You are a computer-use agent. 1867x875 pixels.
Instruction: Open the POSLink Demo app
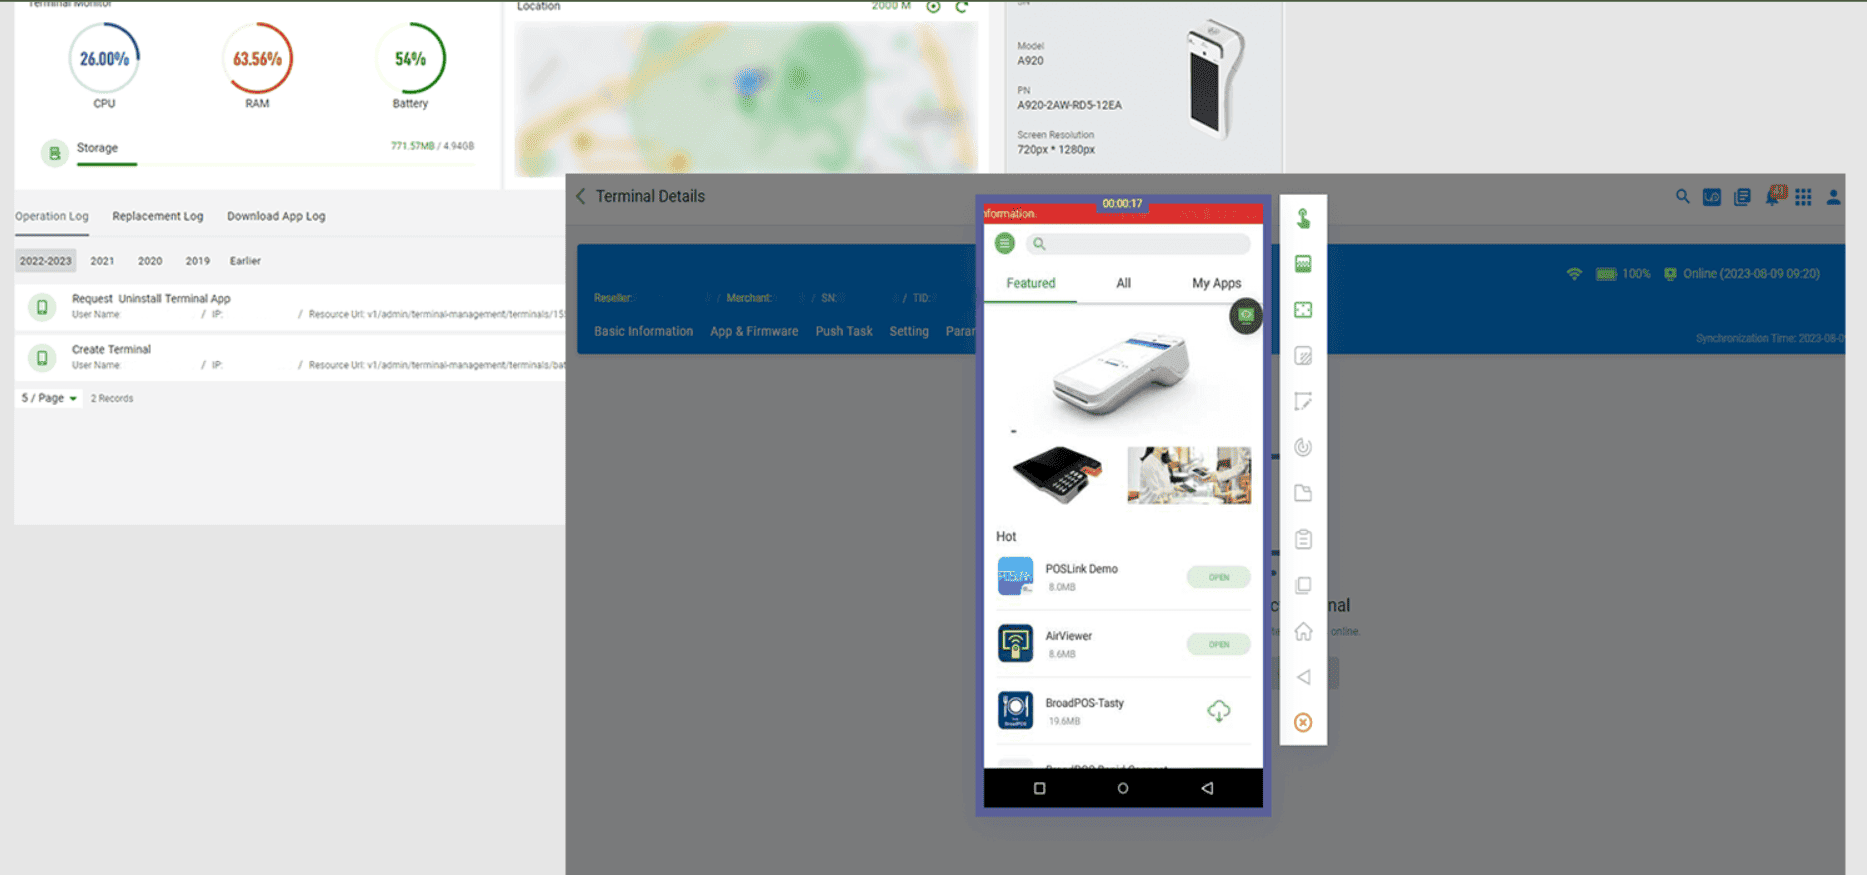point(1218,577)
